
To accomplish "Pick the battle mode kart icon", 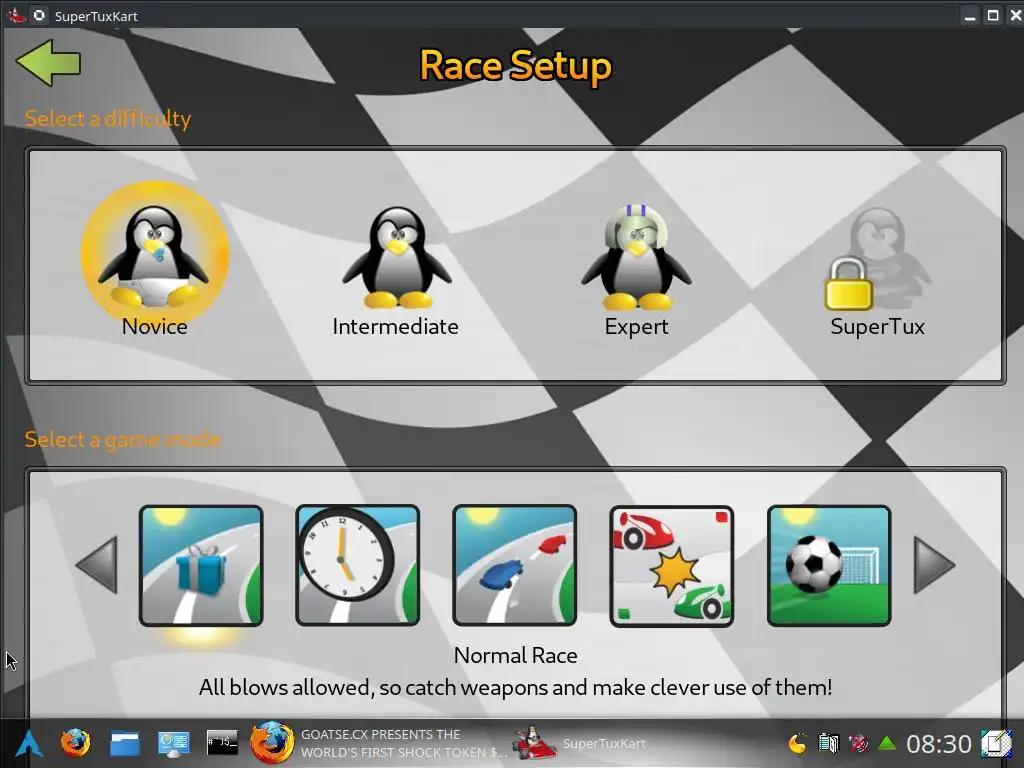I will tap(671, 566).
